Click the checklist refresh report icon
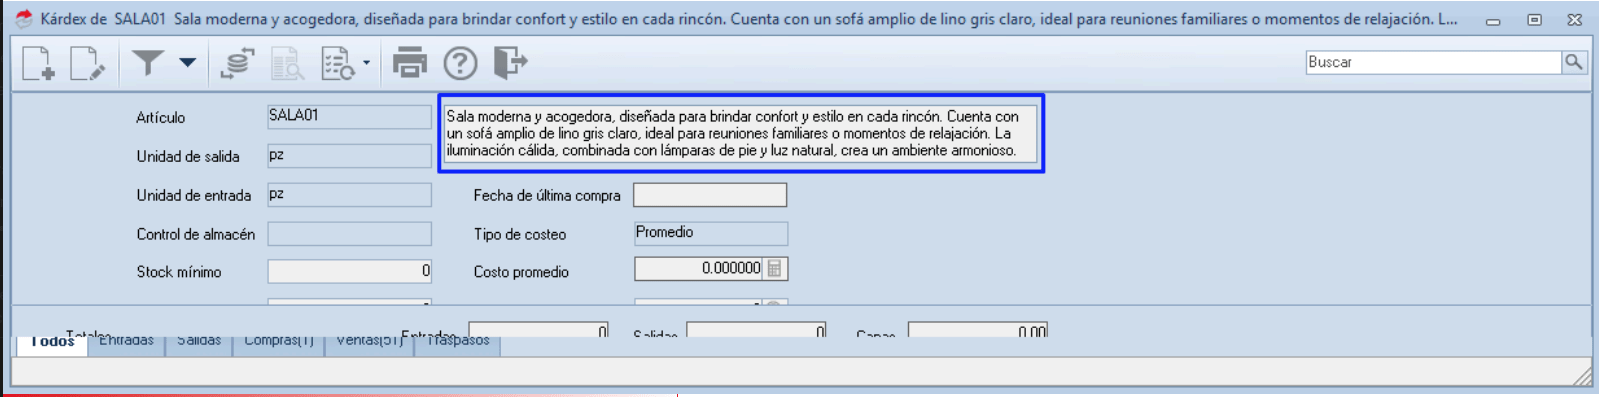The image size is (1599, 397). [338, 63]
